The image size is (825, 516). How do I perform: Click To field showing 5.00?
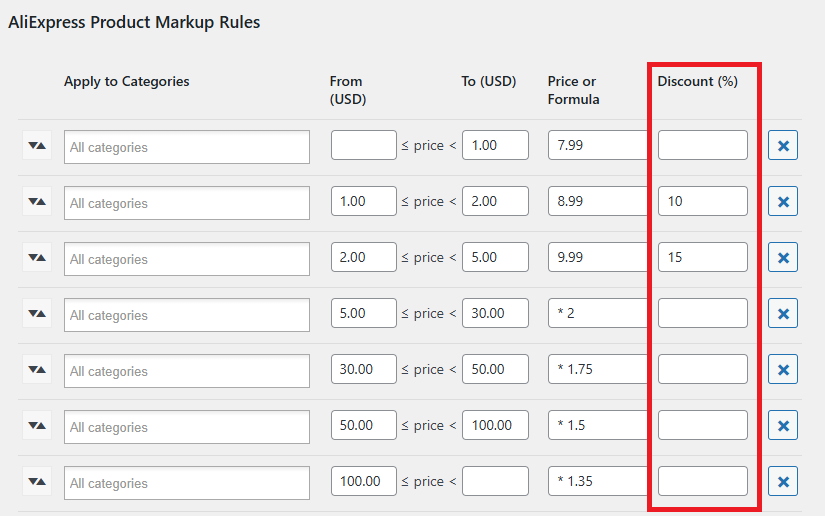496,257
